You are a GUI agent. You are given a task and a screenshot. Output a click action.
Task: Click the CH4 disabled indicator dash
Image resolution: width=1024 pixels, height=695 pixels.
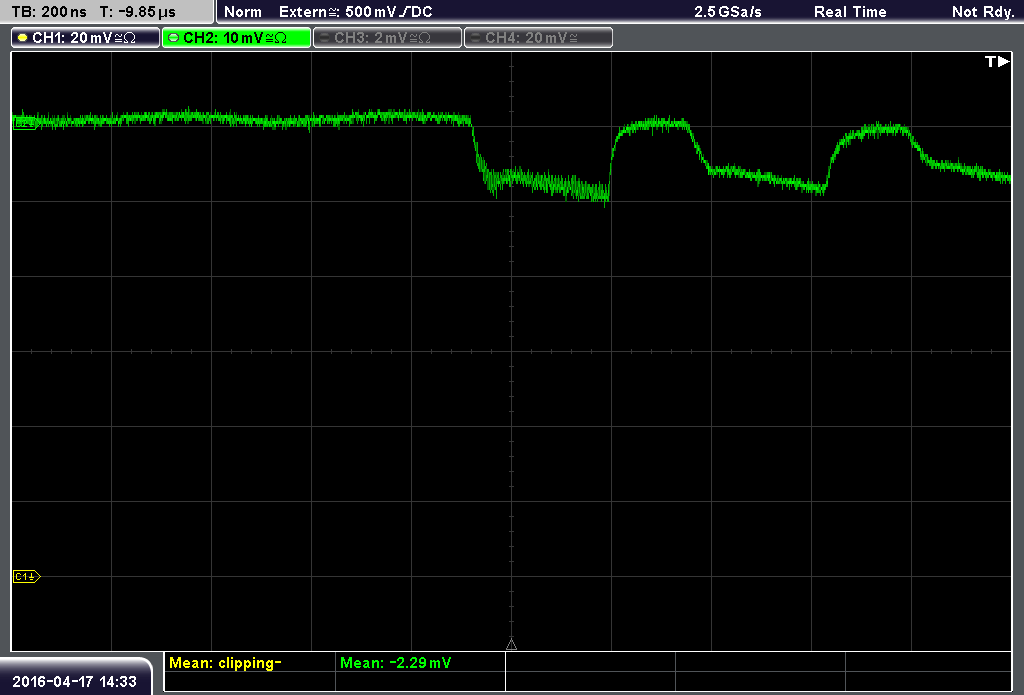point(475,38)
